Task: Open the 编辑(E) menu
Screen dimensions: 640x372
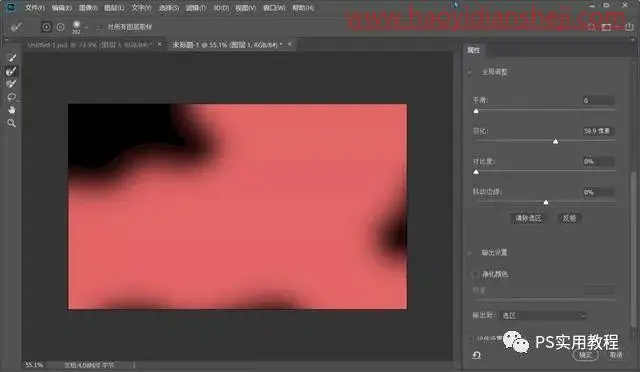Action: (x=61, y=7)
